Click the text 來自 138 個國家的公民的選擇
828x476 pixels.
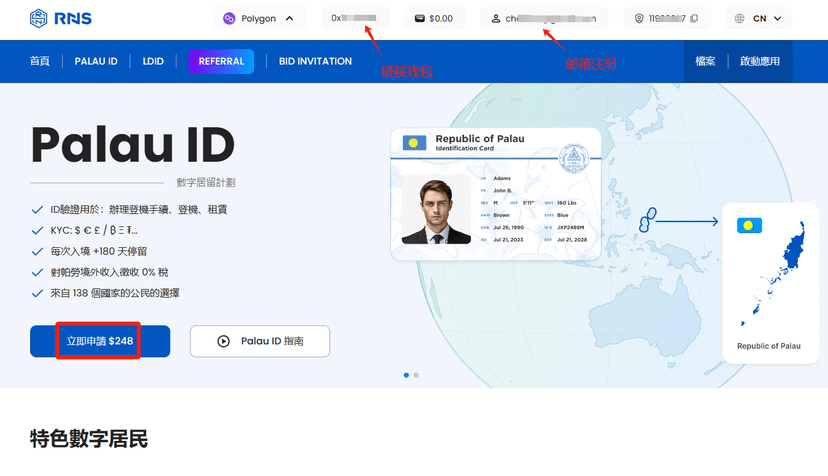[x=115, y=293]
